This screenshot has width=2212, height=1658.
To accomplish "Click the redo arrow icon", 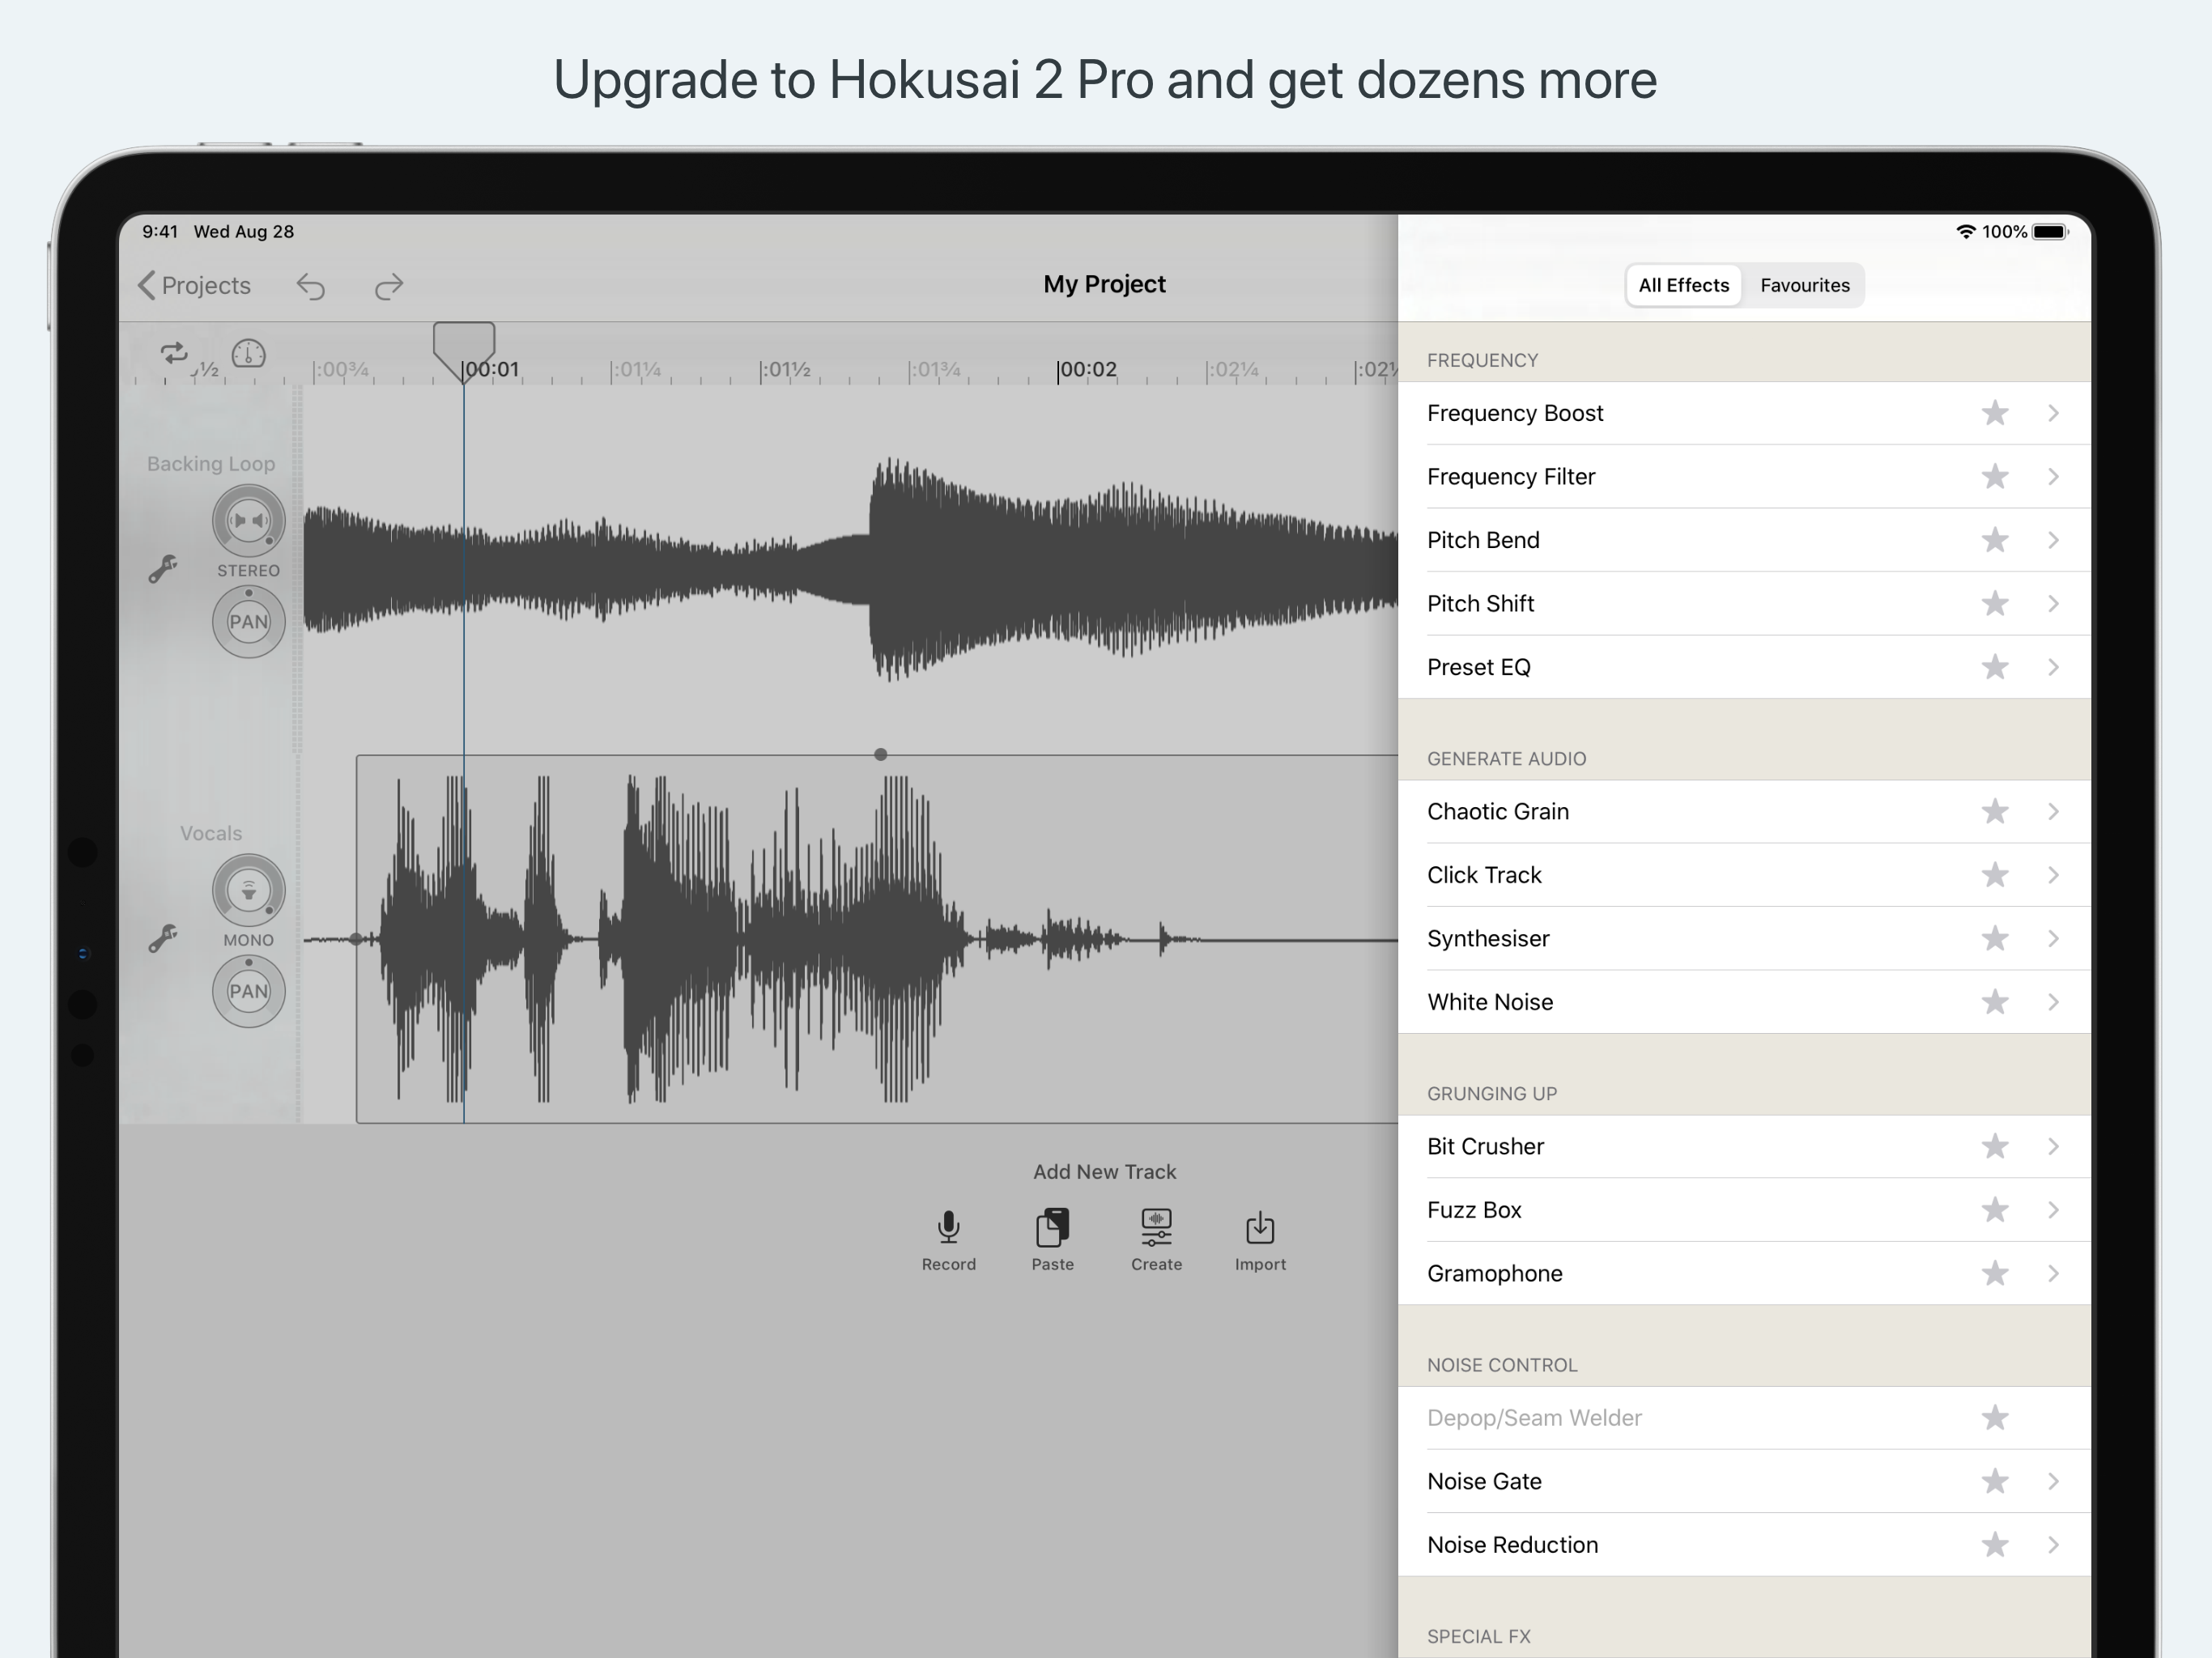I will (388, 288).
